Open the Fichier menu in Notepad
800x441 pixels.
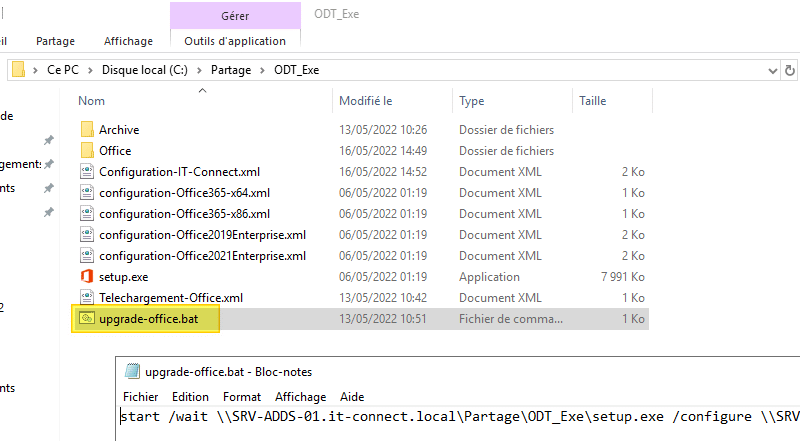click(141, 396)
